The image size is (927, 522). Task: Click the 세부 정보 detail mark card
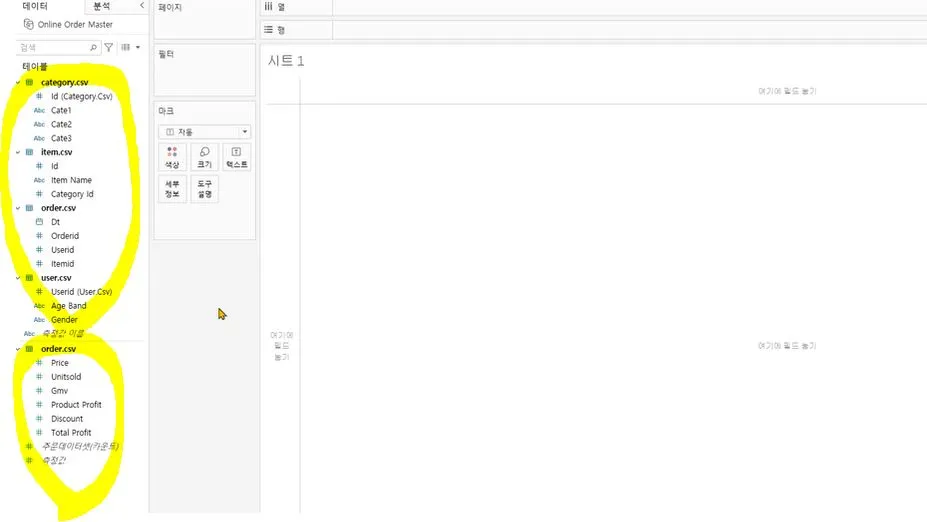pyautogui.click(x=172, y=189)
